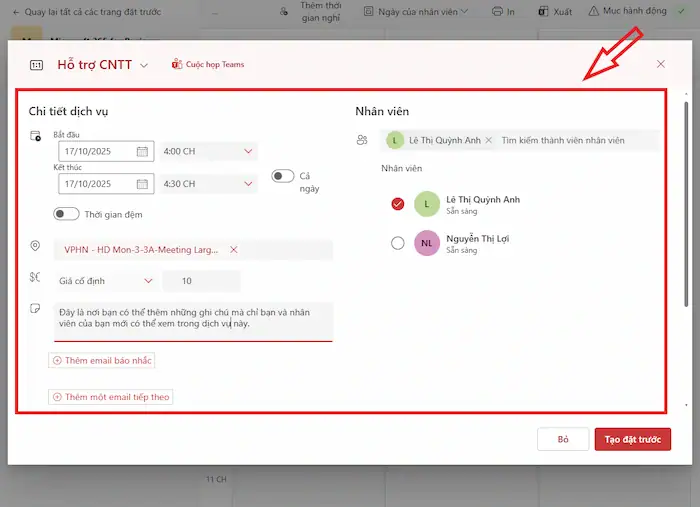Click the plus icon for Thêm email báo nhắc
The width and height of the screenshot is (700, 507).
57,360
